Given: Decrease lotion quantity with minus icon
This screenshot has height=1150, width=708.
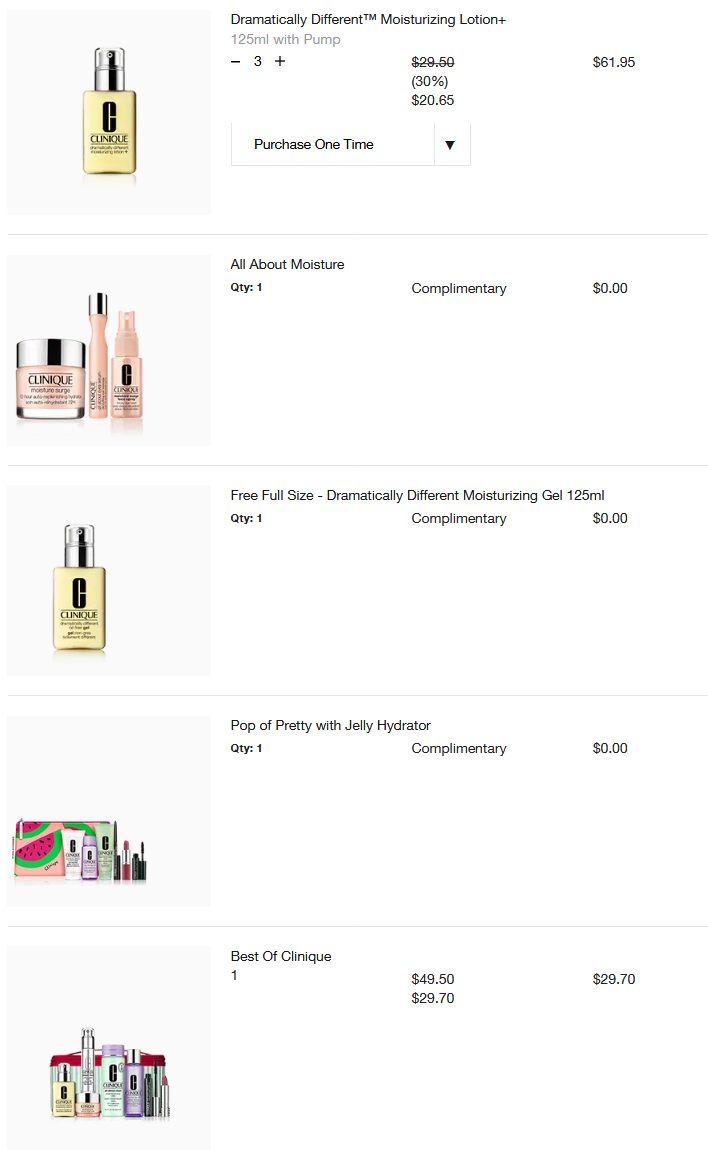Looking at the screenshot, I should point(236,62).
